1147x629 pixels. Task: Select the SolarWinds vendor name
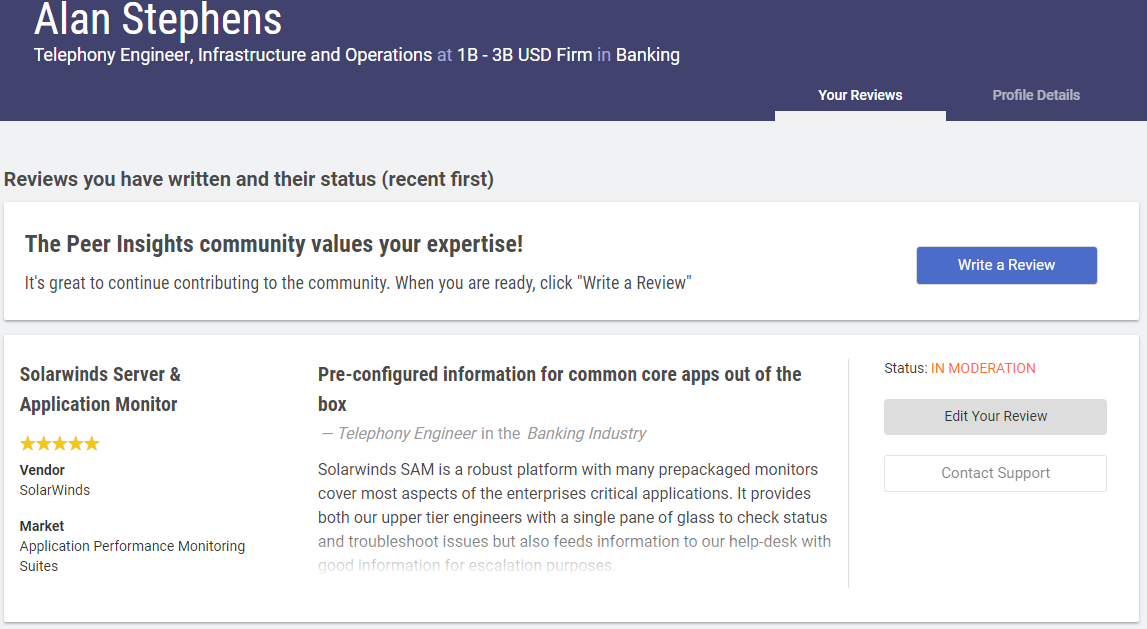point(55,490)
